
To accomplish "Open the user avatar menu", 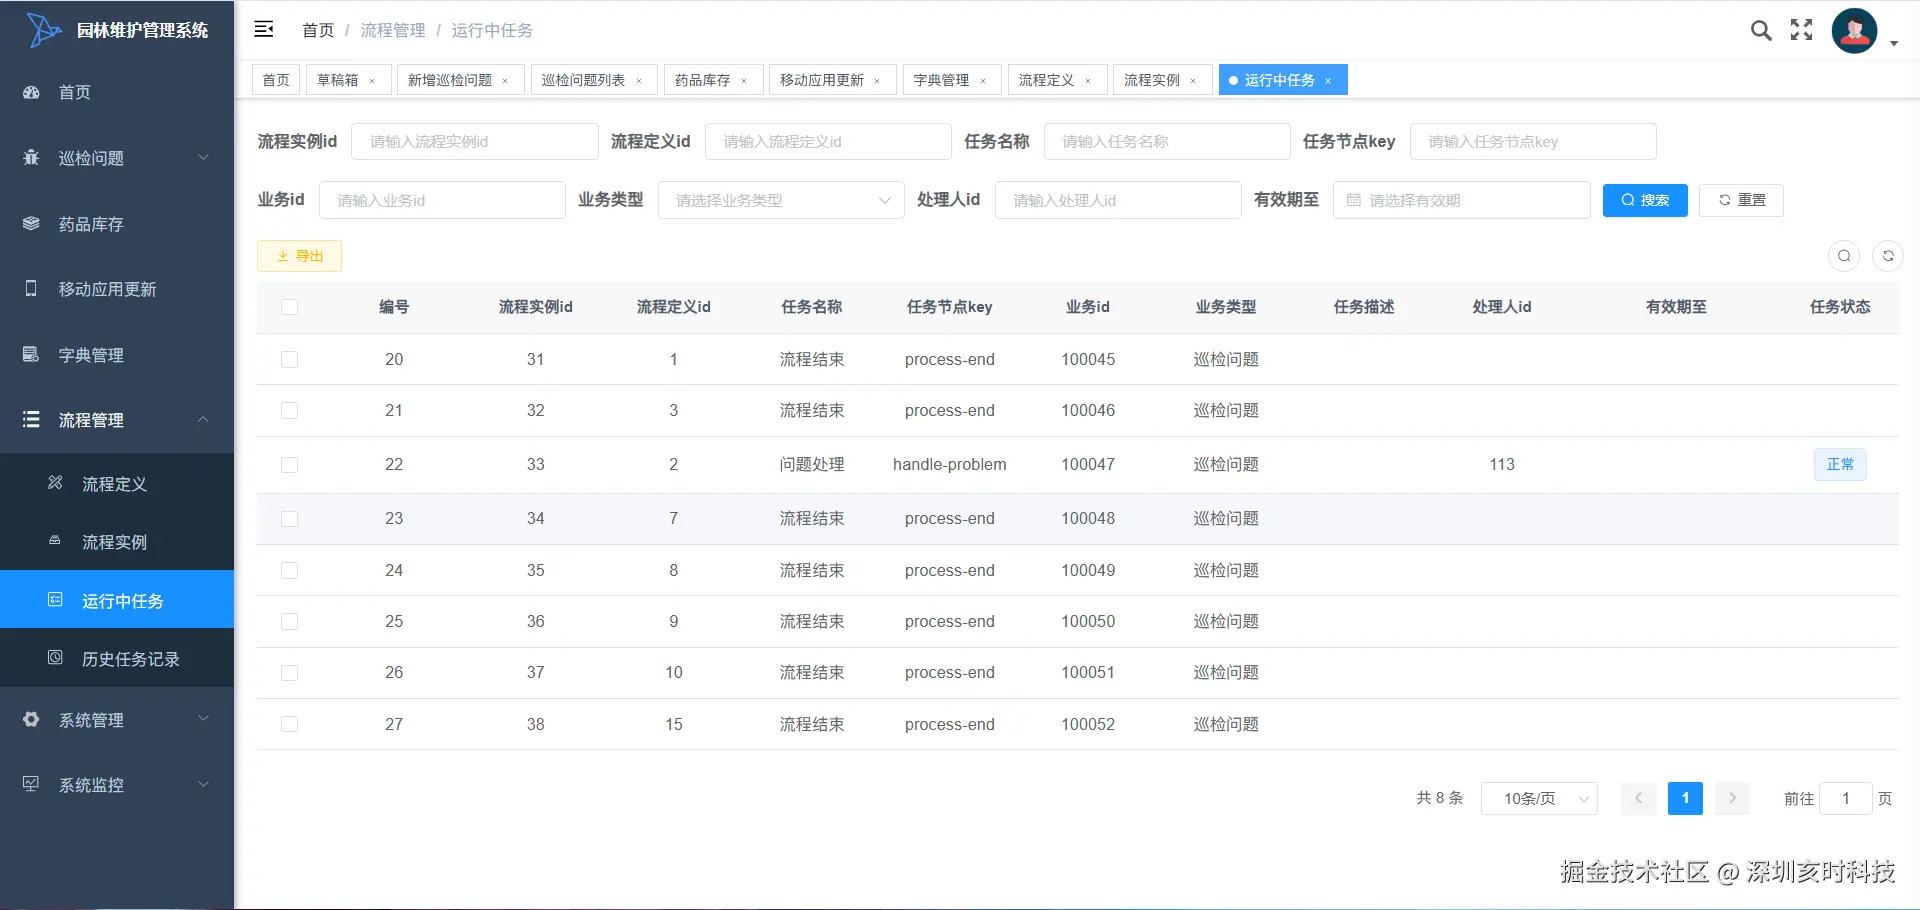I will click(x=1854, y=31).
